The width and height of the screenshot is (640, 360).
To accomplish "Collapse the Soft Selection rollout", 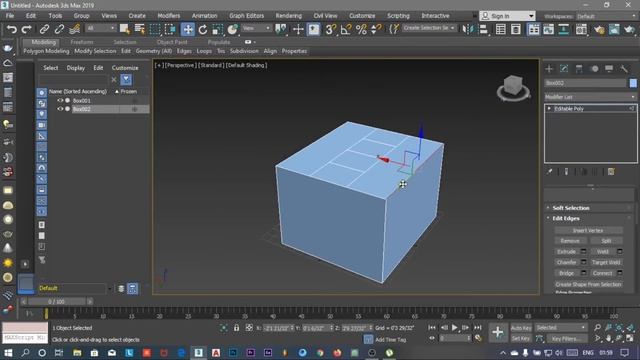I will coord(571,208).
